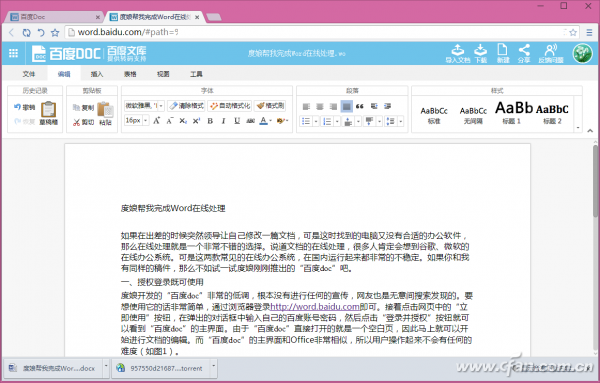
Task: Apply a bulleted list
Action: (x=306, y=121)
